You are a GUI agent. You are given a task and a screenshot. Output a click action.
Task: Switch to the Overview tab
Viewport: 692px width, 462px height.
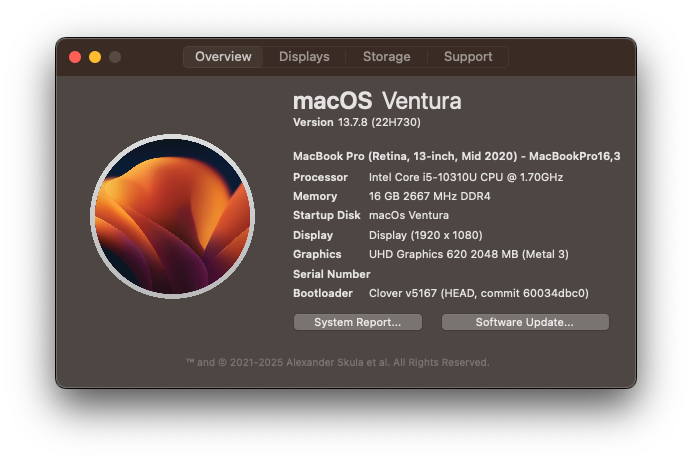tap(223, 57)
